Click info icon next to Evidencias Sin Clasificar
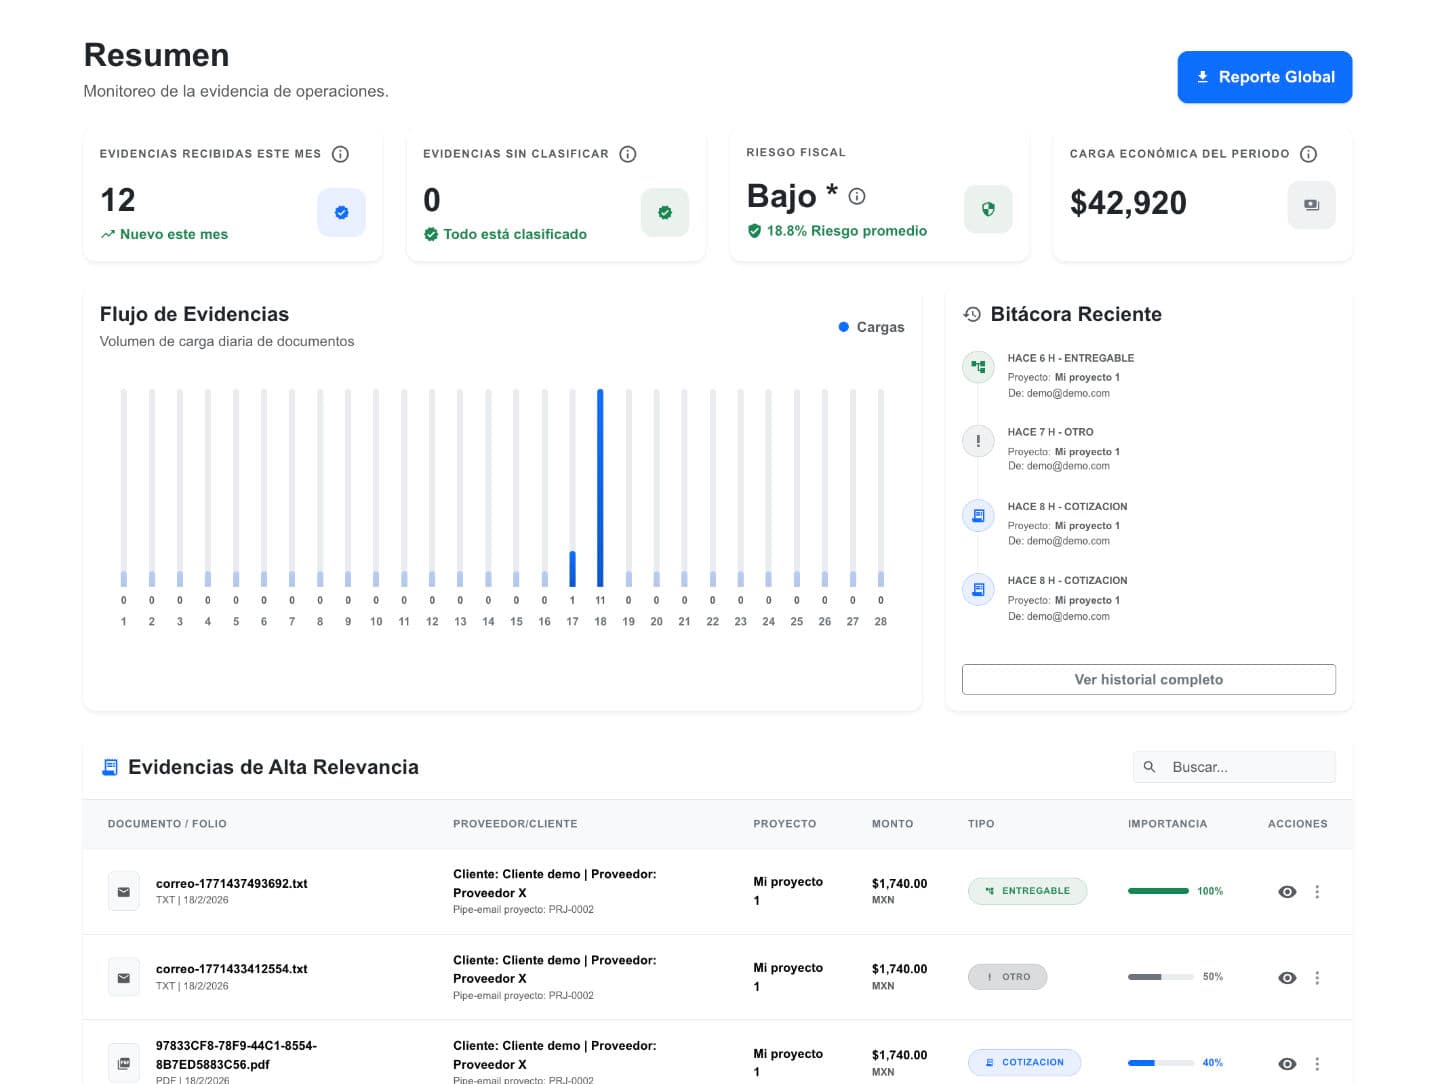The height and width of the screenshot is (1084, 1440). click(x=628, y=154)
